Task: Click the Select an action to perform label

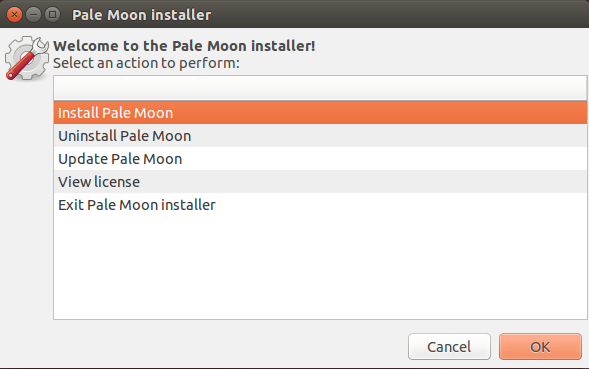Action: click(x=146, y=63)
